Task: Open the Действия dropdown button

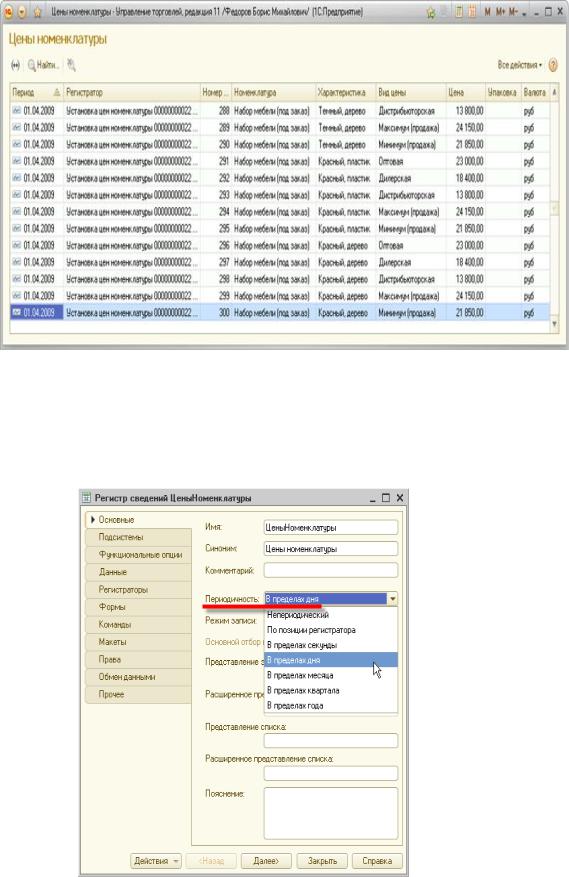Action: (156, 861)
